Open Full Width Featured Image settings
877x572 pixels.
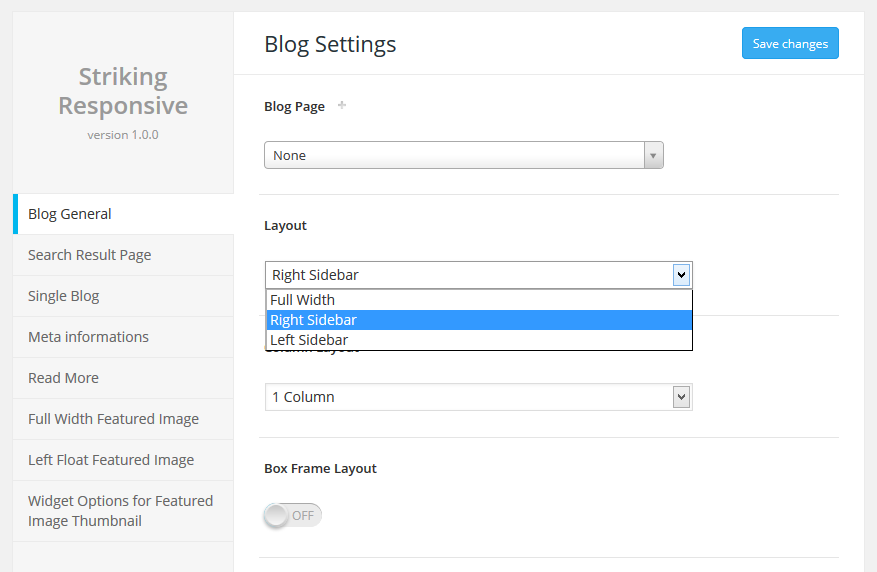tap(113, 419)
